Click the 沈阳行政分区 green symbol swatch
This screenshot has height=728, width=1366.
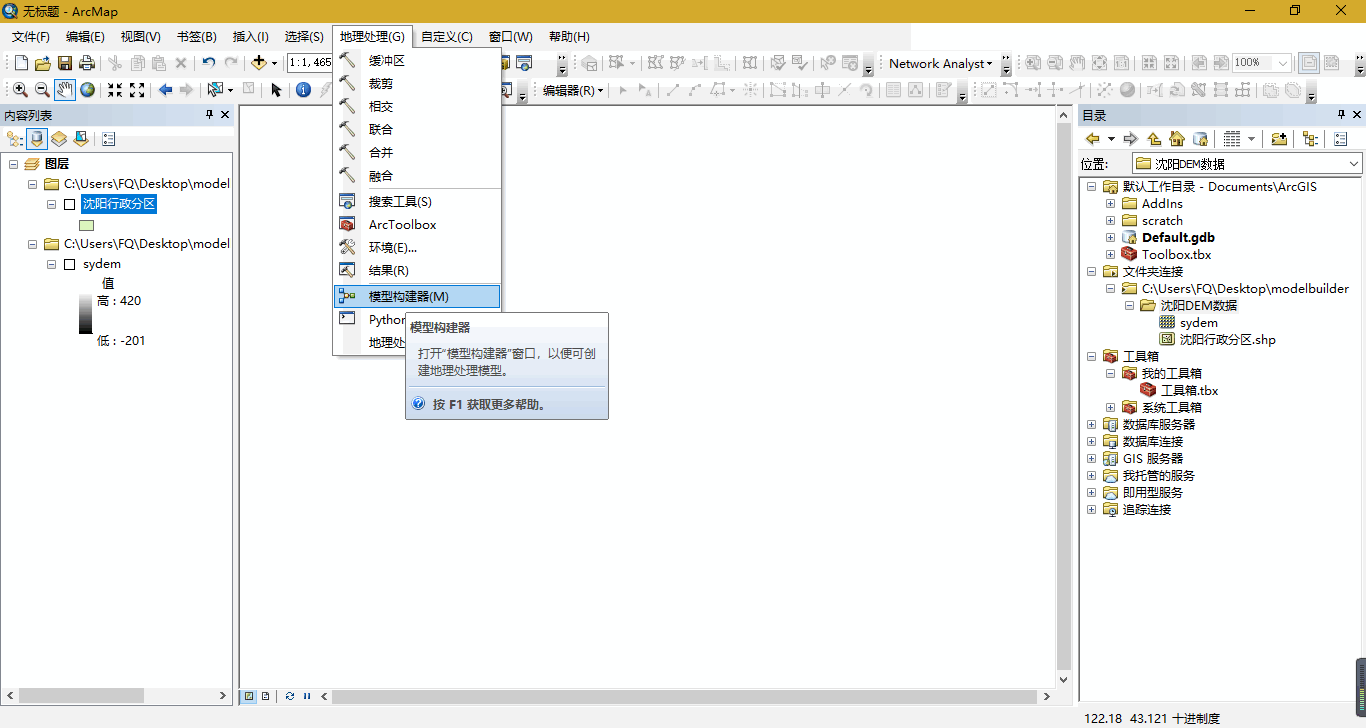click(86, 225)
